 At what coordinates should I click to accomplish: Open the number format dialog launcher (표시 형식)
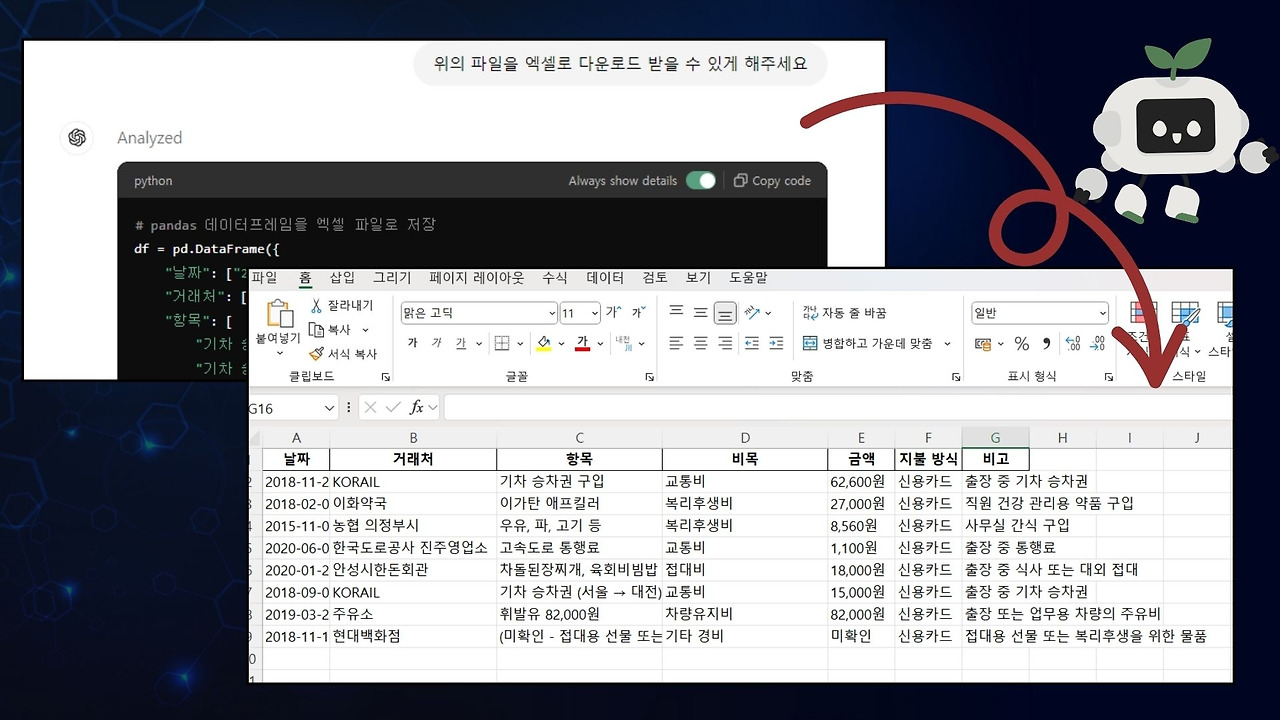pos(1108,377)
